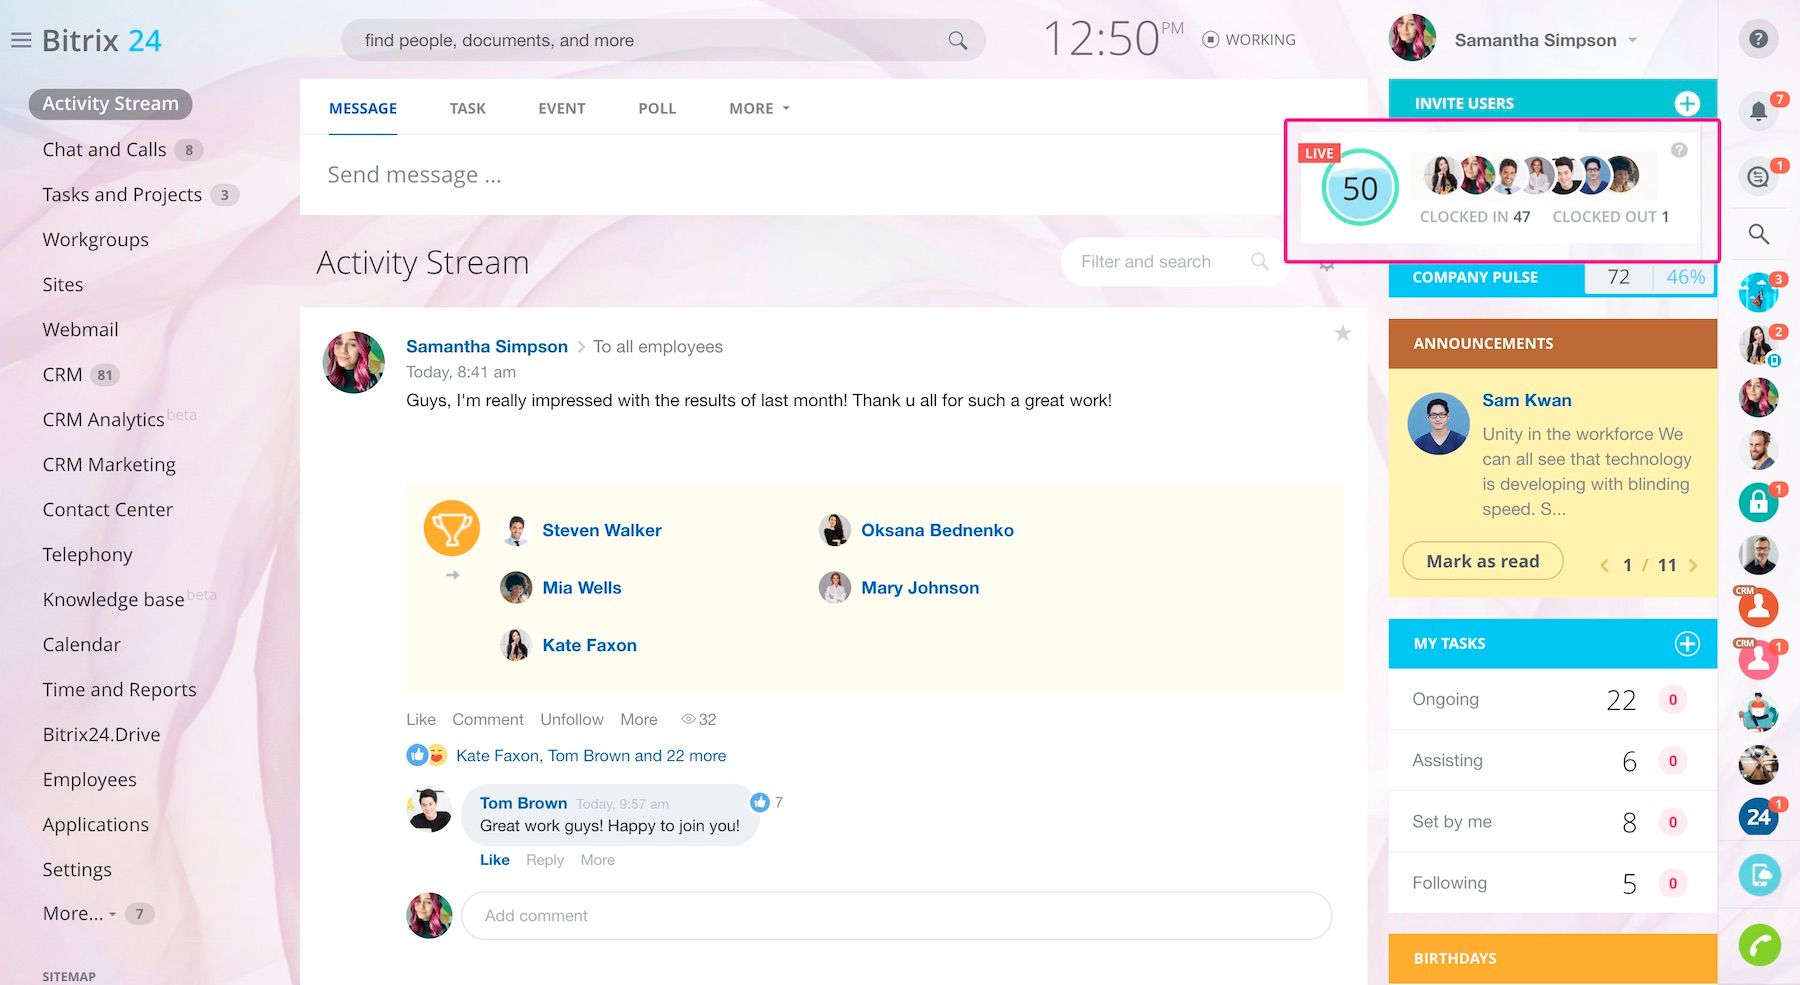Click the Add comment field
Image resolution: width=1800 pixels, height=985 pixels.
pos(896,916)
